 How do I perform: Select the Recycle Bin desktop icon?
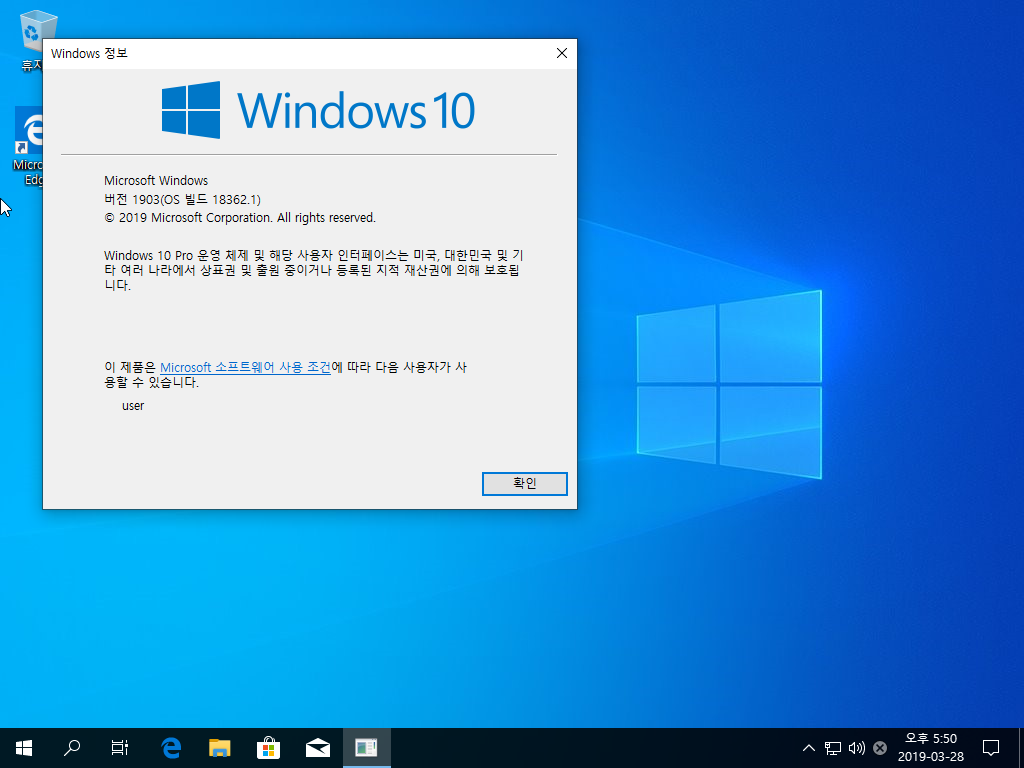click(x=31, y=40)
